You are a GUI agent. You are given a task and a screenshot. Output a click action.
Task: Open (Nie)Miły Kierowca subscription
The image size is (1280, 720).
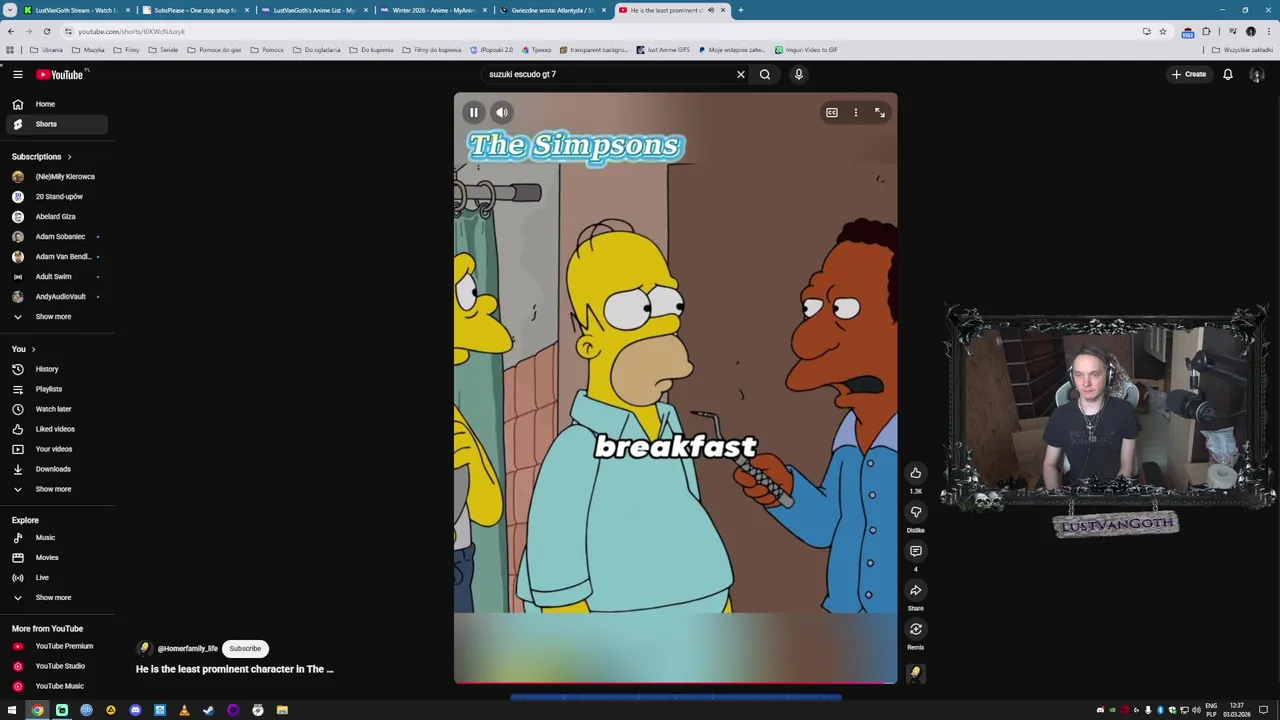click(x=56, y=176)
